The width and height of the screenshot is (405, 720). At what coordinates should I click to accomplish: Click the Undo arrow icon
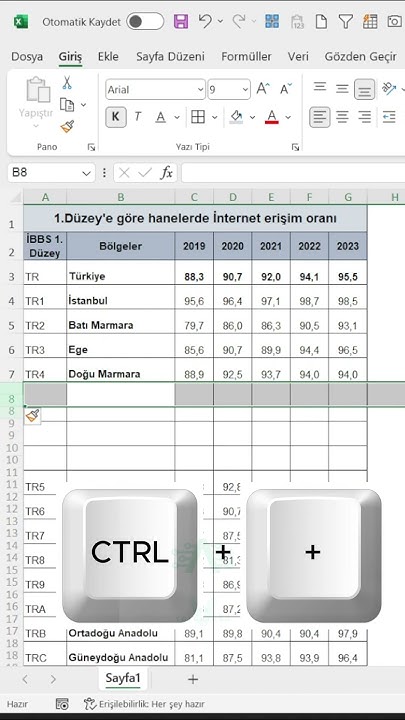pyautogui.click(x=205, y=21)
